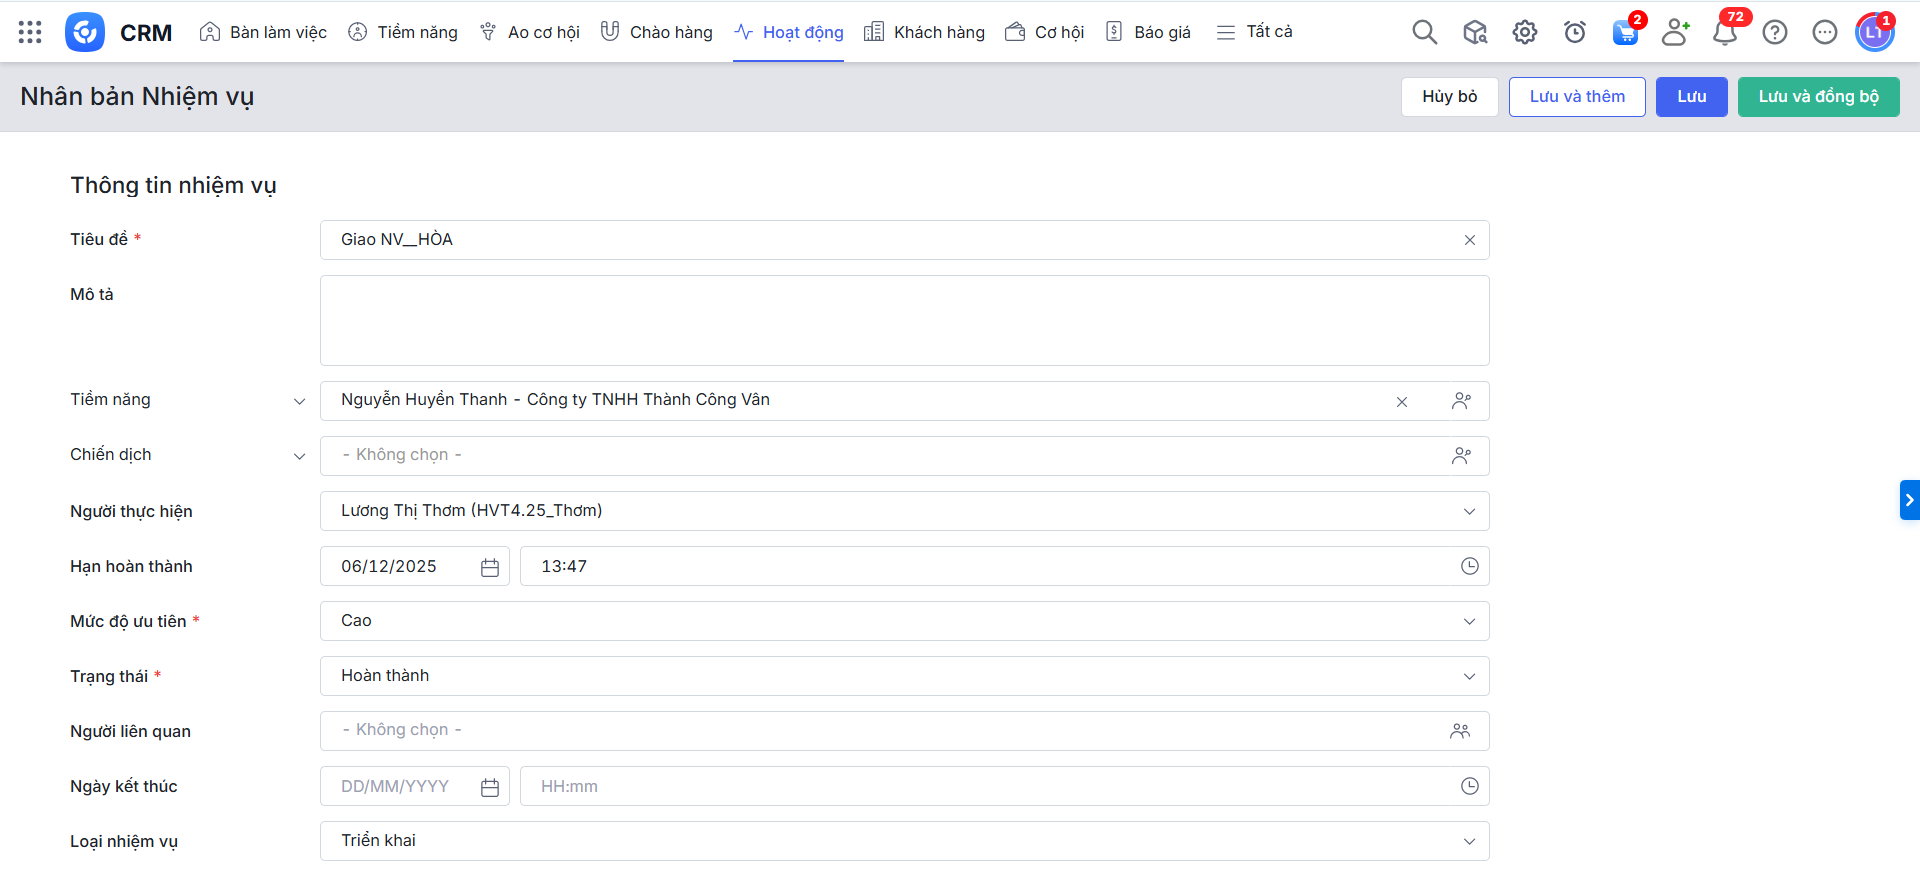1920x880 pixels.
Task: Change the Tiềm năng label type chevron
Action: pos(299,401)
